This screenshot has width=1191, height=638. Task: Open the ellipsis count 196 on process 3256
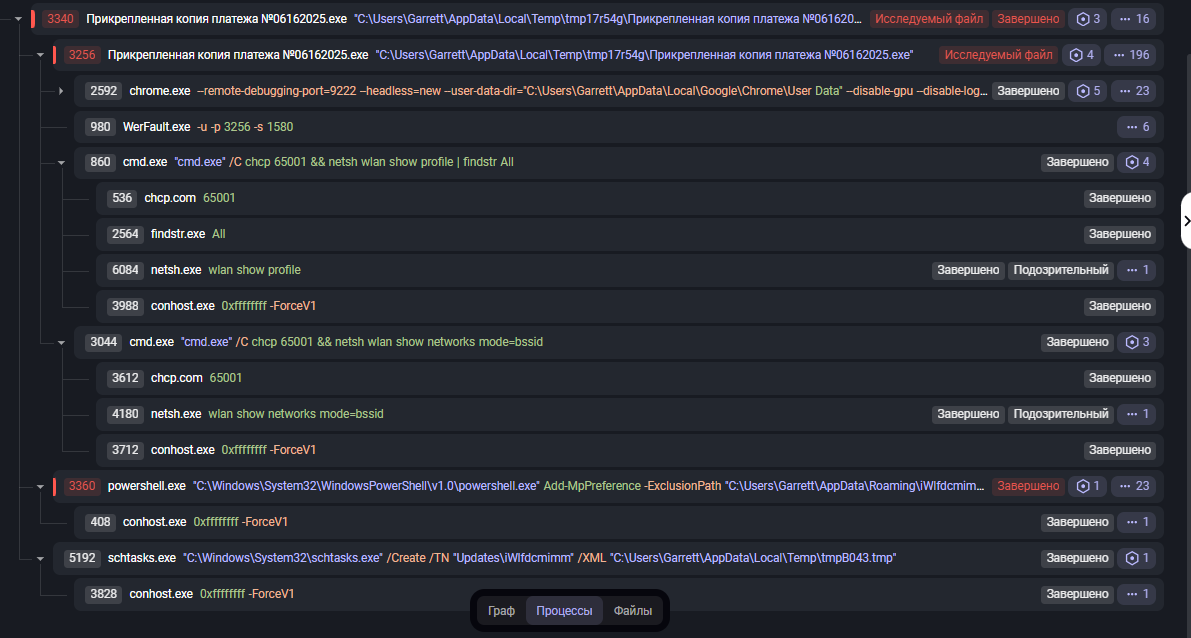[x=1131, y=55]
